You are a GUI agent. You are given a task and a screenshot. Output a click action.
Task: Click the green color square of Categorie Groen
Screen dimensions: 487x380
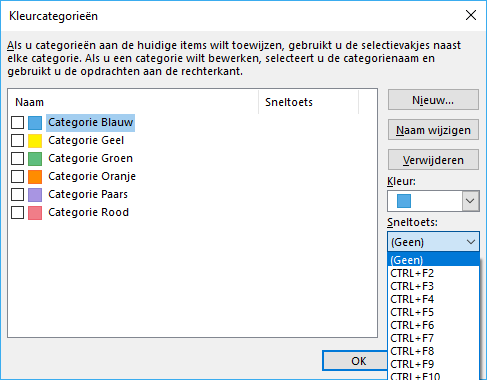(x=35, y=159)
